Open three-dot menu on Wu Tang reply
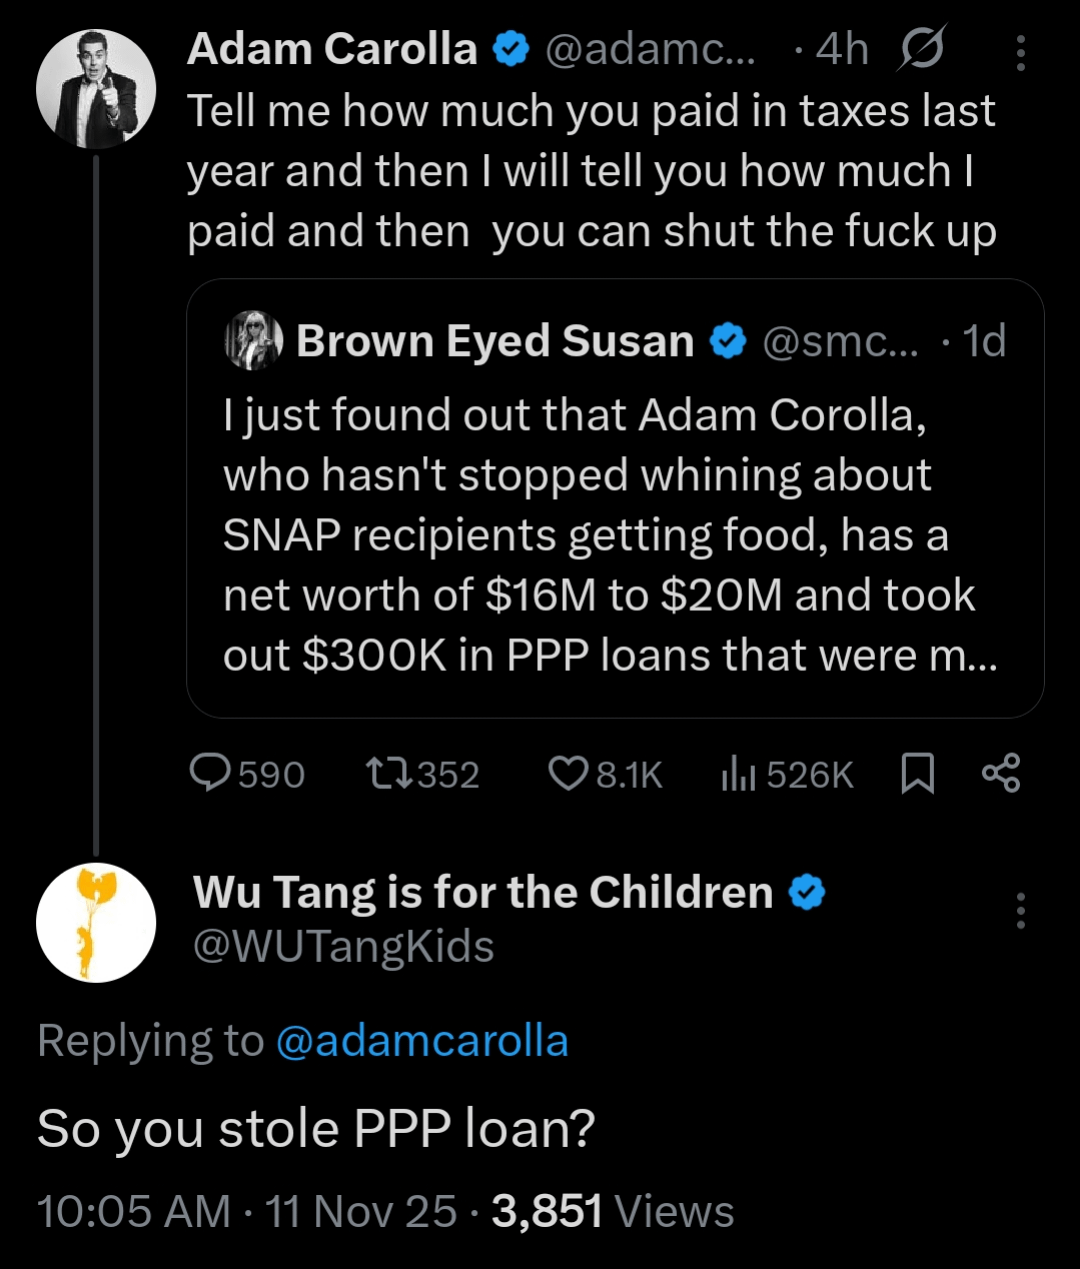1080x1269 pixels. click(1020, 911)
